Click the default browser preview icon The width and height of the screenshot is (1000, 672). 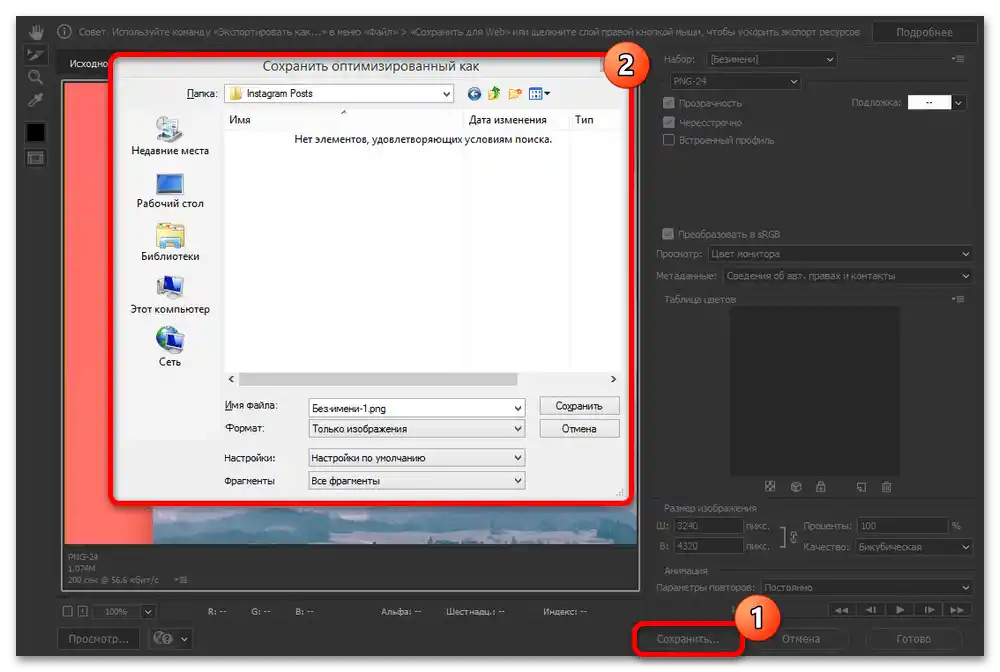pos(163,638)
